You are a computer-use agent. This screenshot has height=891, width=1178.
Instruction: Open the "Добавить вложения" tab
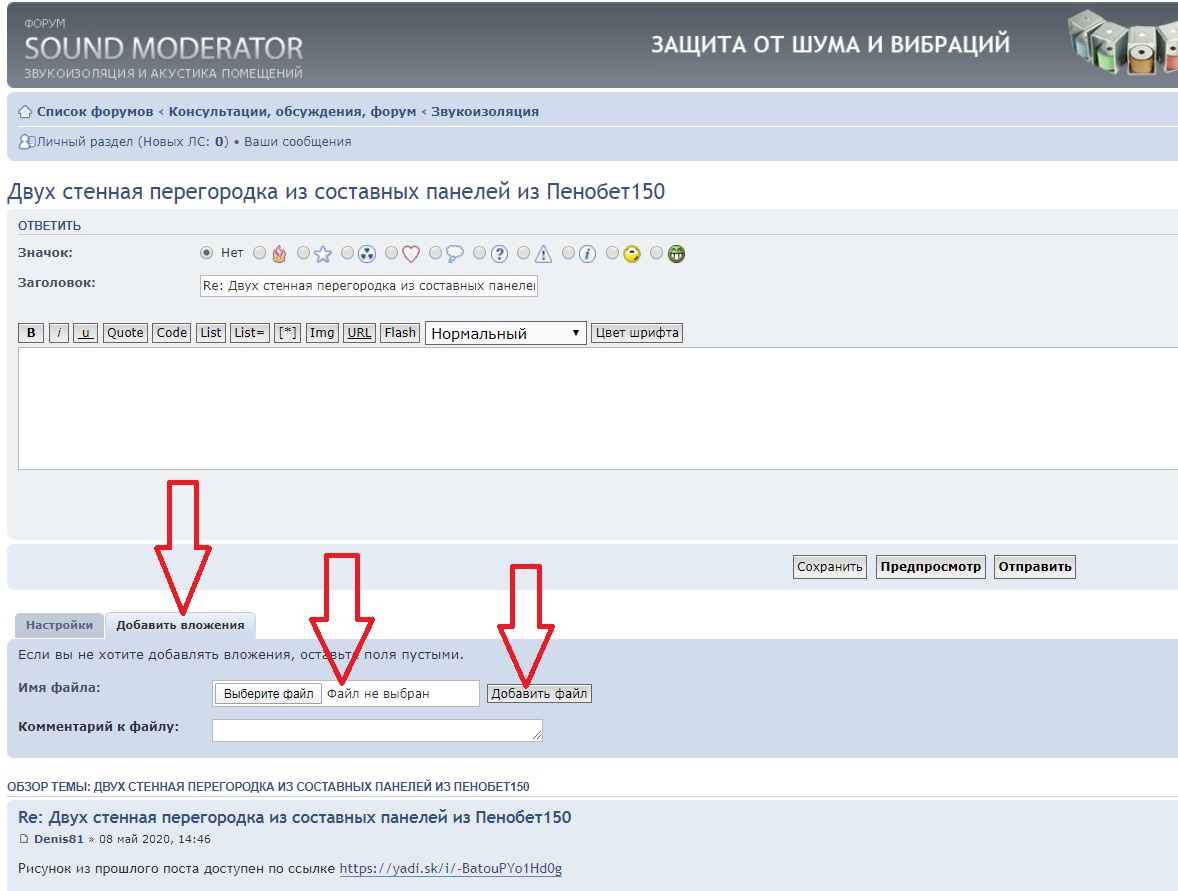point(180,625)
